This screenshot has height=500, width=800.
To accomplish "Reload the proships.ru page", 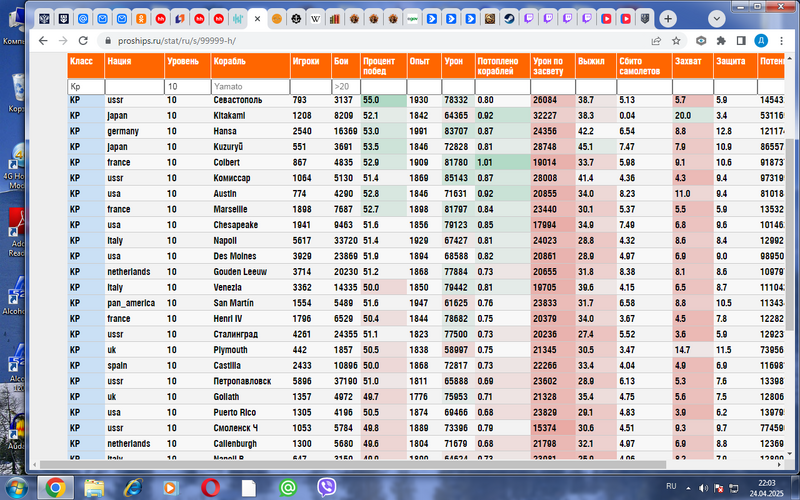I will 83,41.
